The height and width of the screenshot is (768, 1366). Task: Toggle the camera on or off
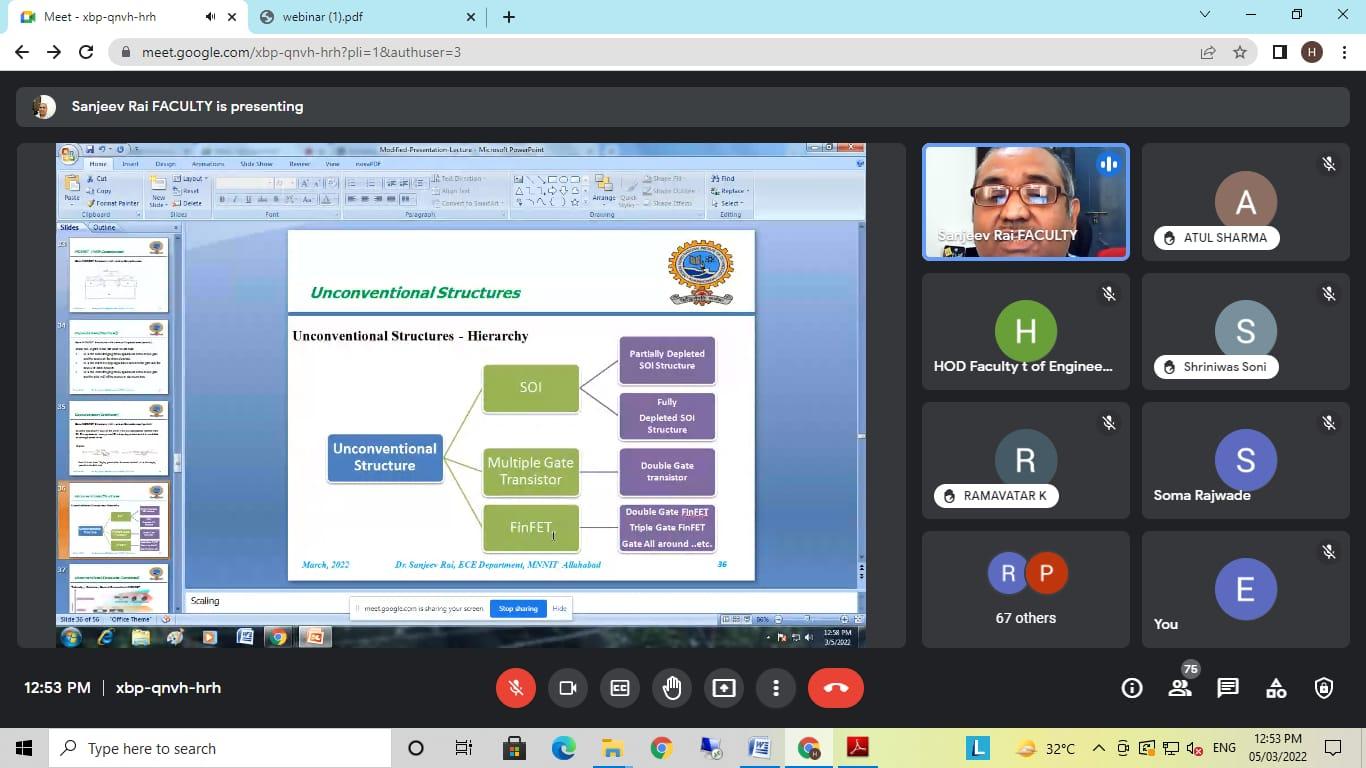pyautogui.click(x=568, y=688)
